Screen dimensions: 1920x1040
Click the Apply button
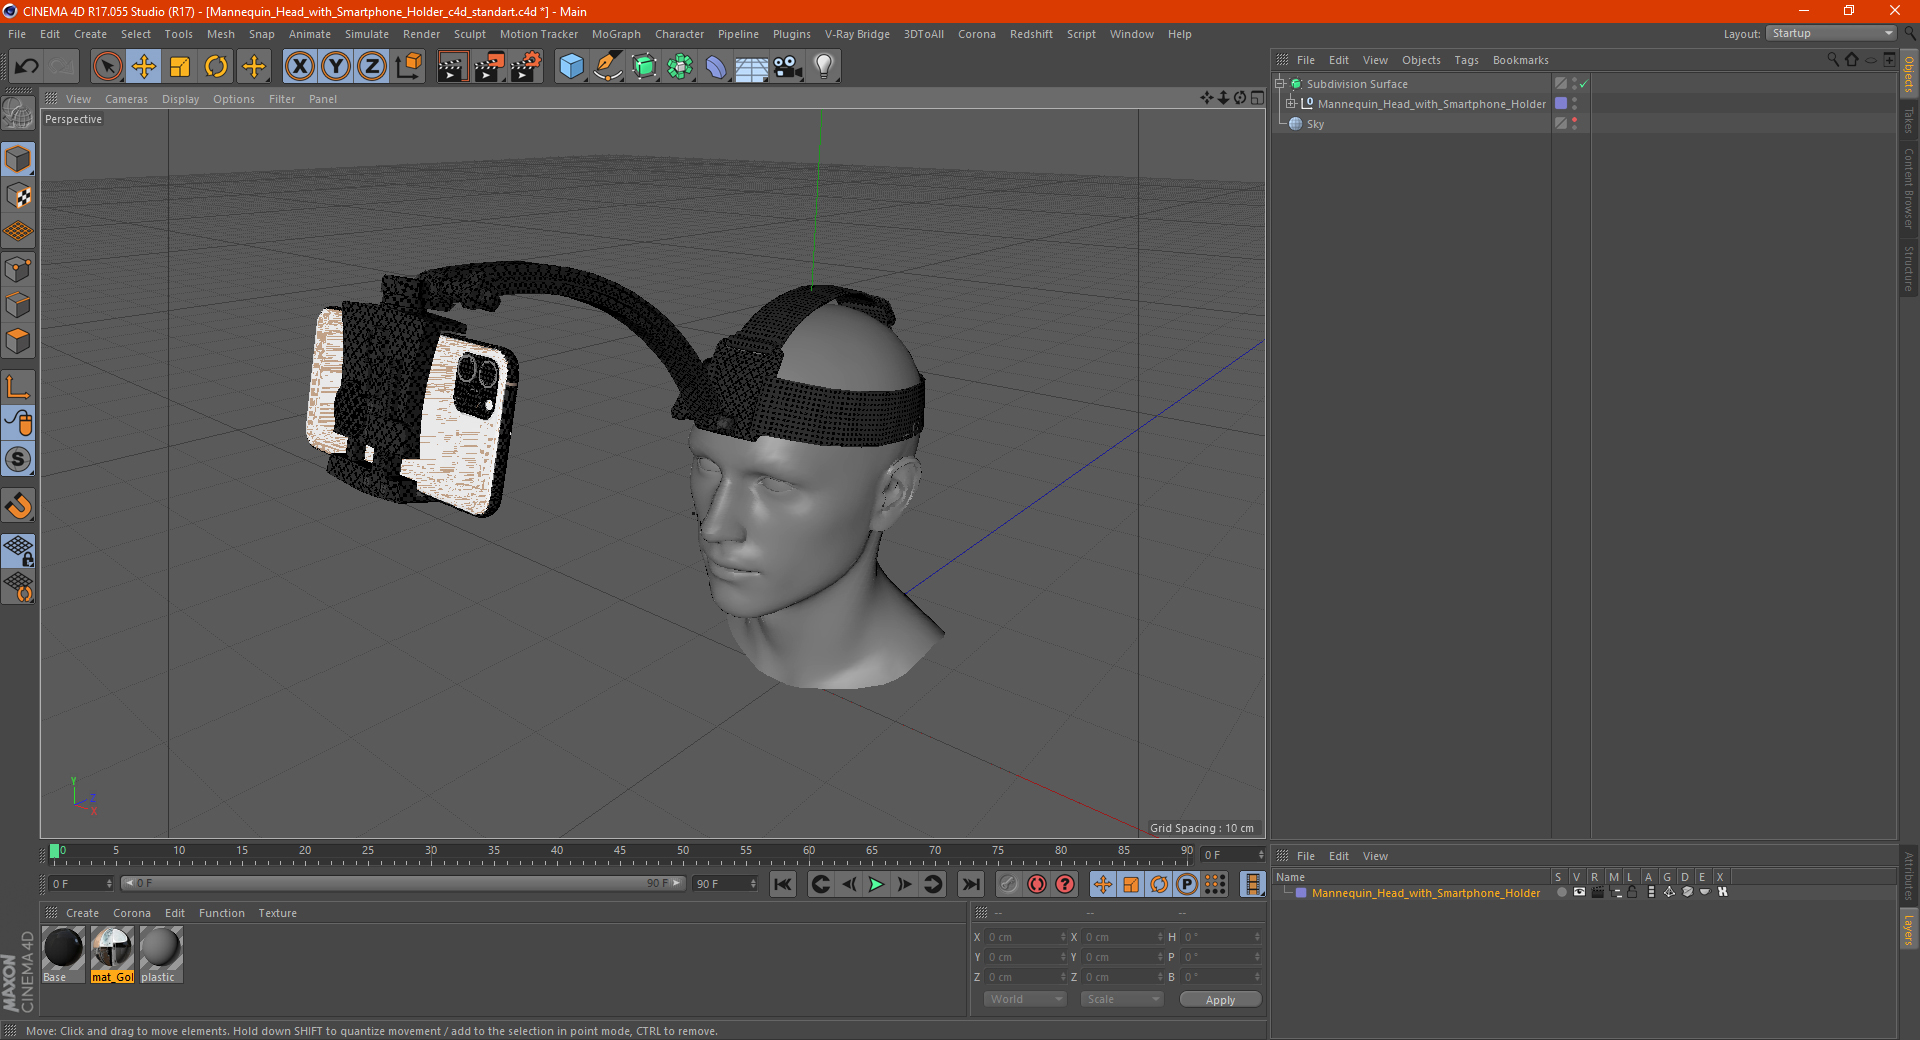(1220, 1000)
